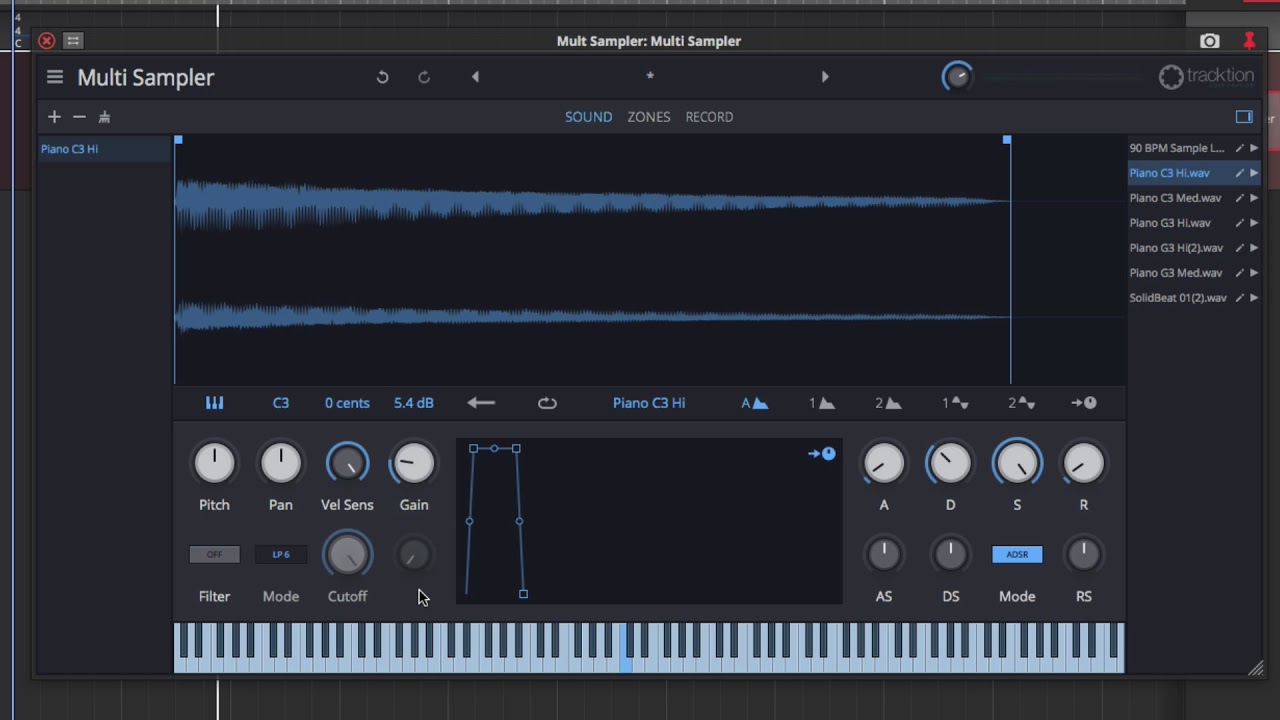The width and height of the screenshot is (1280, 720).
Task: Click the 5.4 dB gain value
Action: (414, 403)
